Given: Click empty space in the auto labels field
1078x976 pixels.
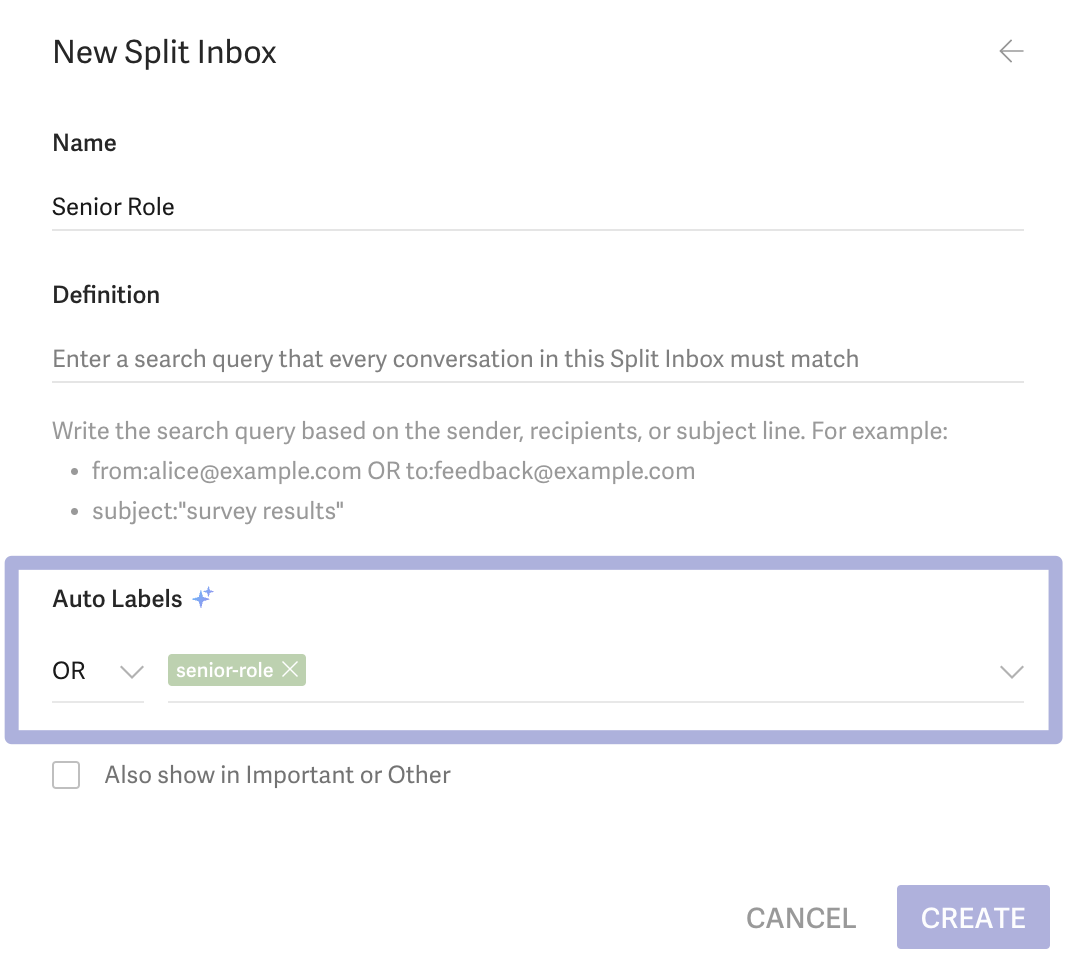Looking at the screenshot, I should coord(646,671).
